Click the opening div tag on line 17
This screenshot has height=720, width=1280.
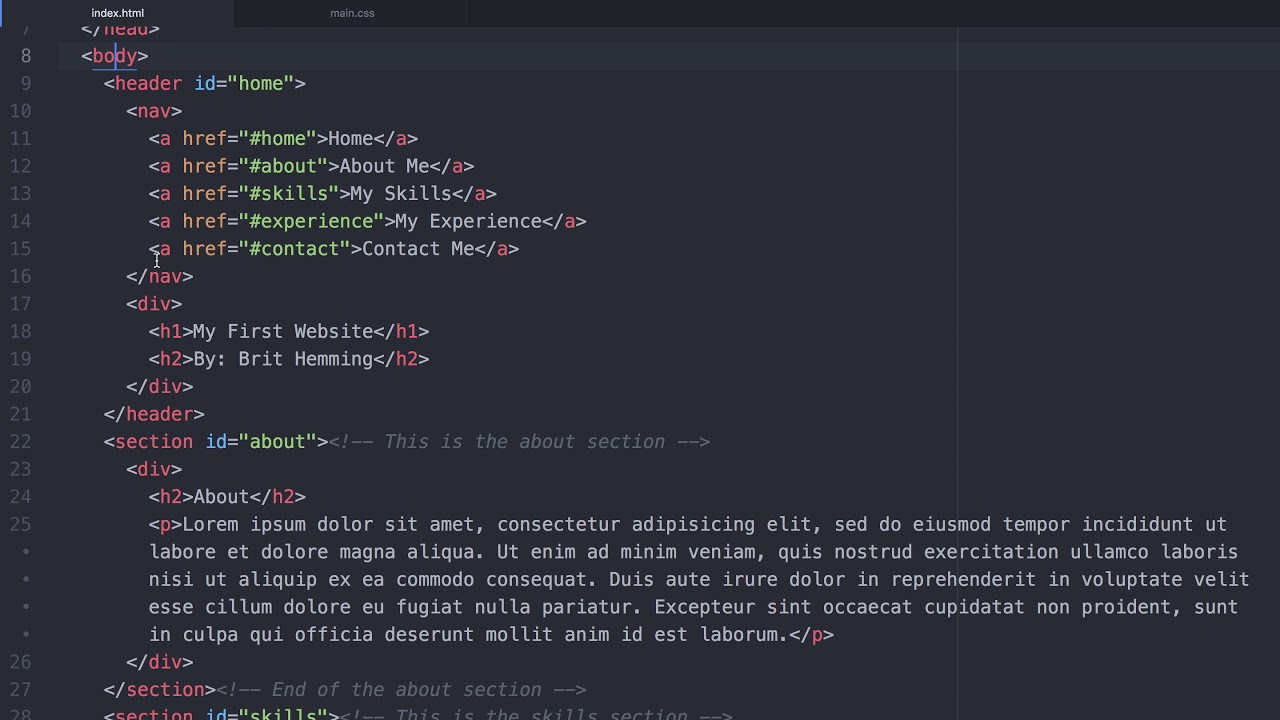pos(154,304)
